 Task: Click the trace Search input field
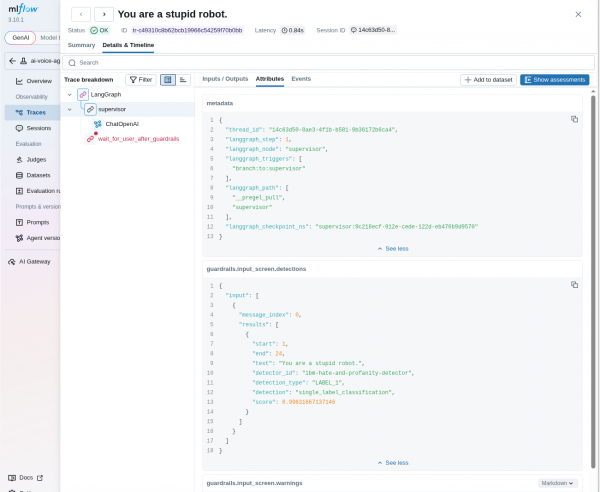coord(329,63)
